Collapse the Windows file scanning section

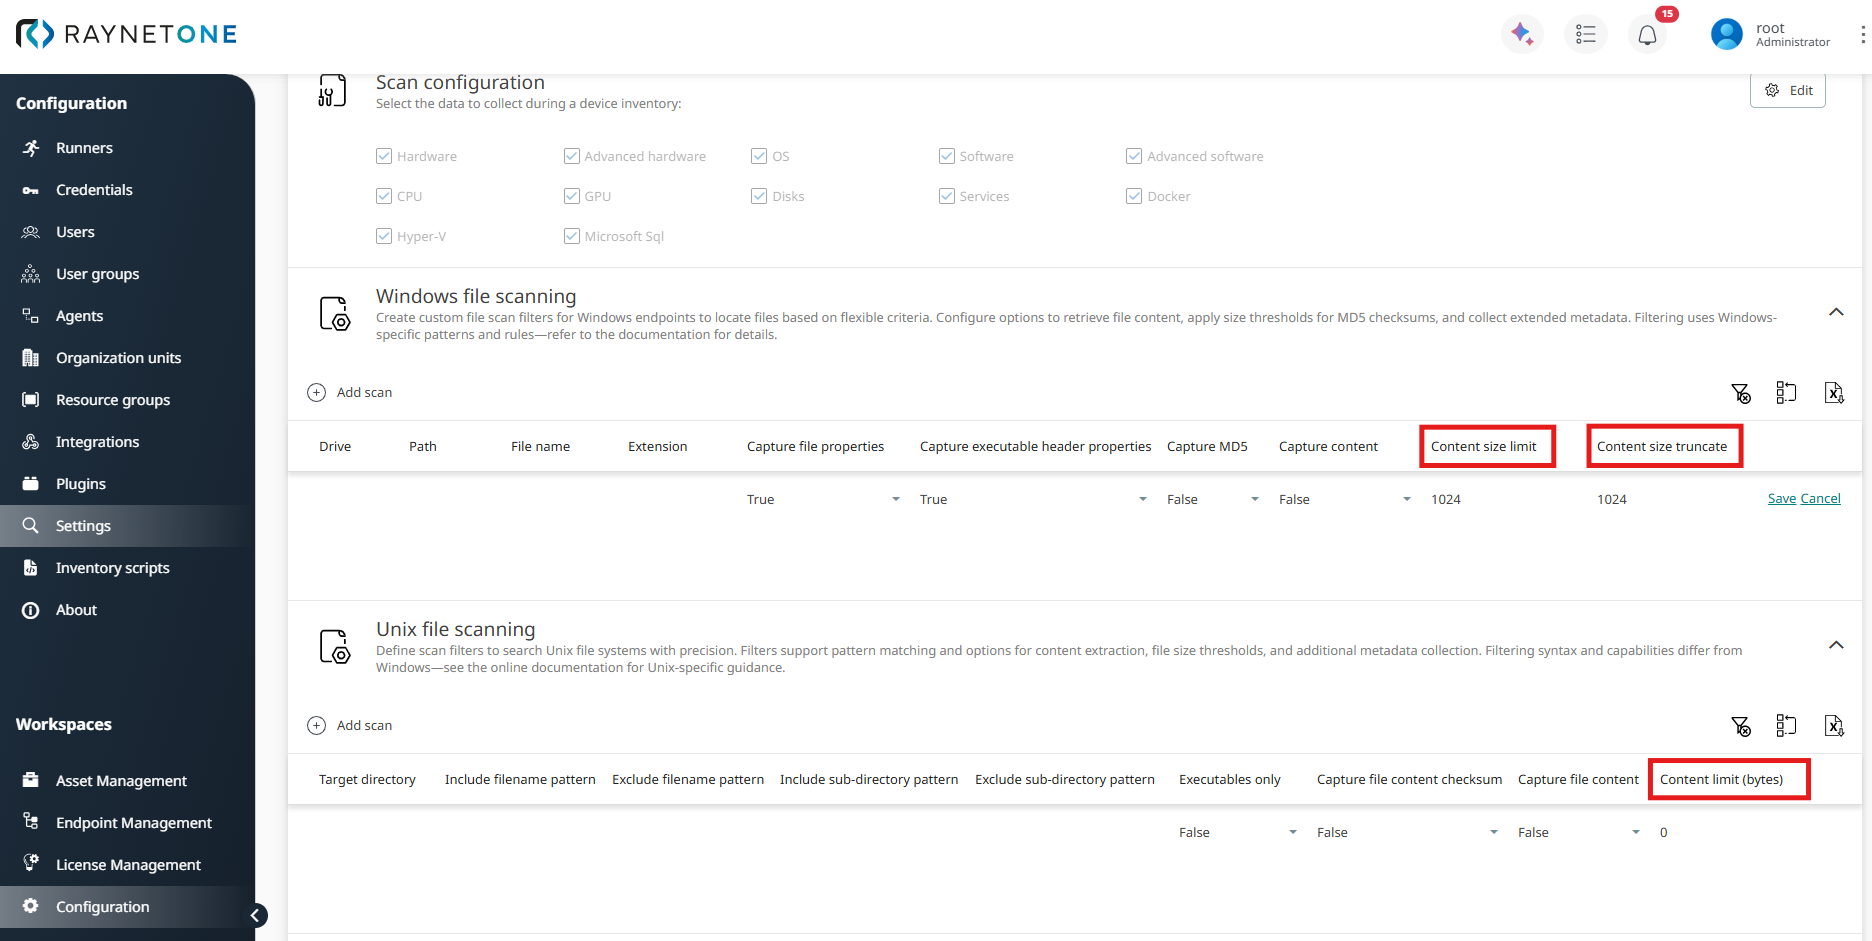pos(1835,312)
